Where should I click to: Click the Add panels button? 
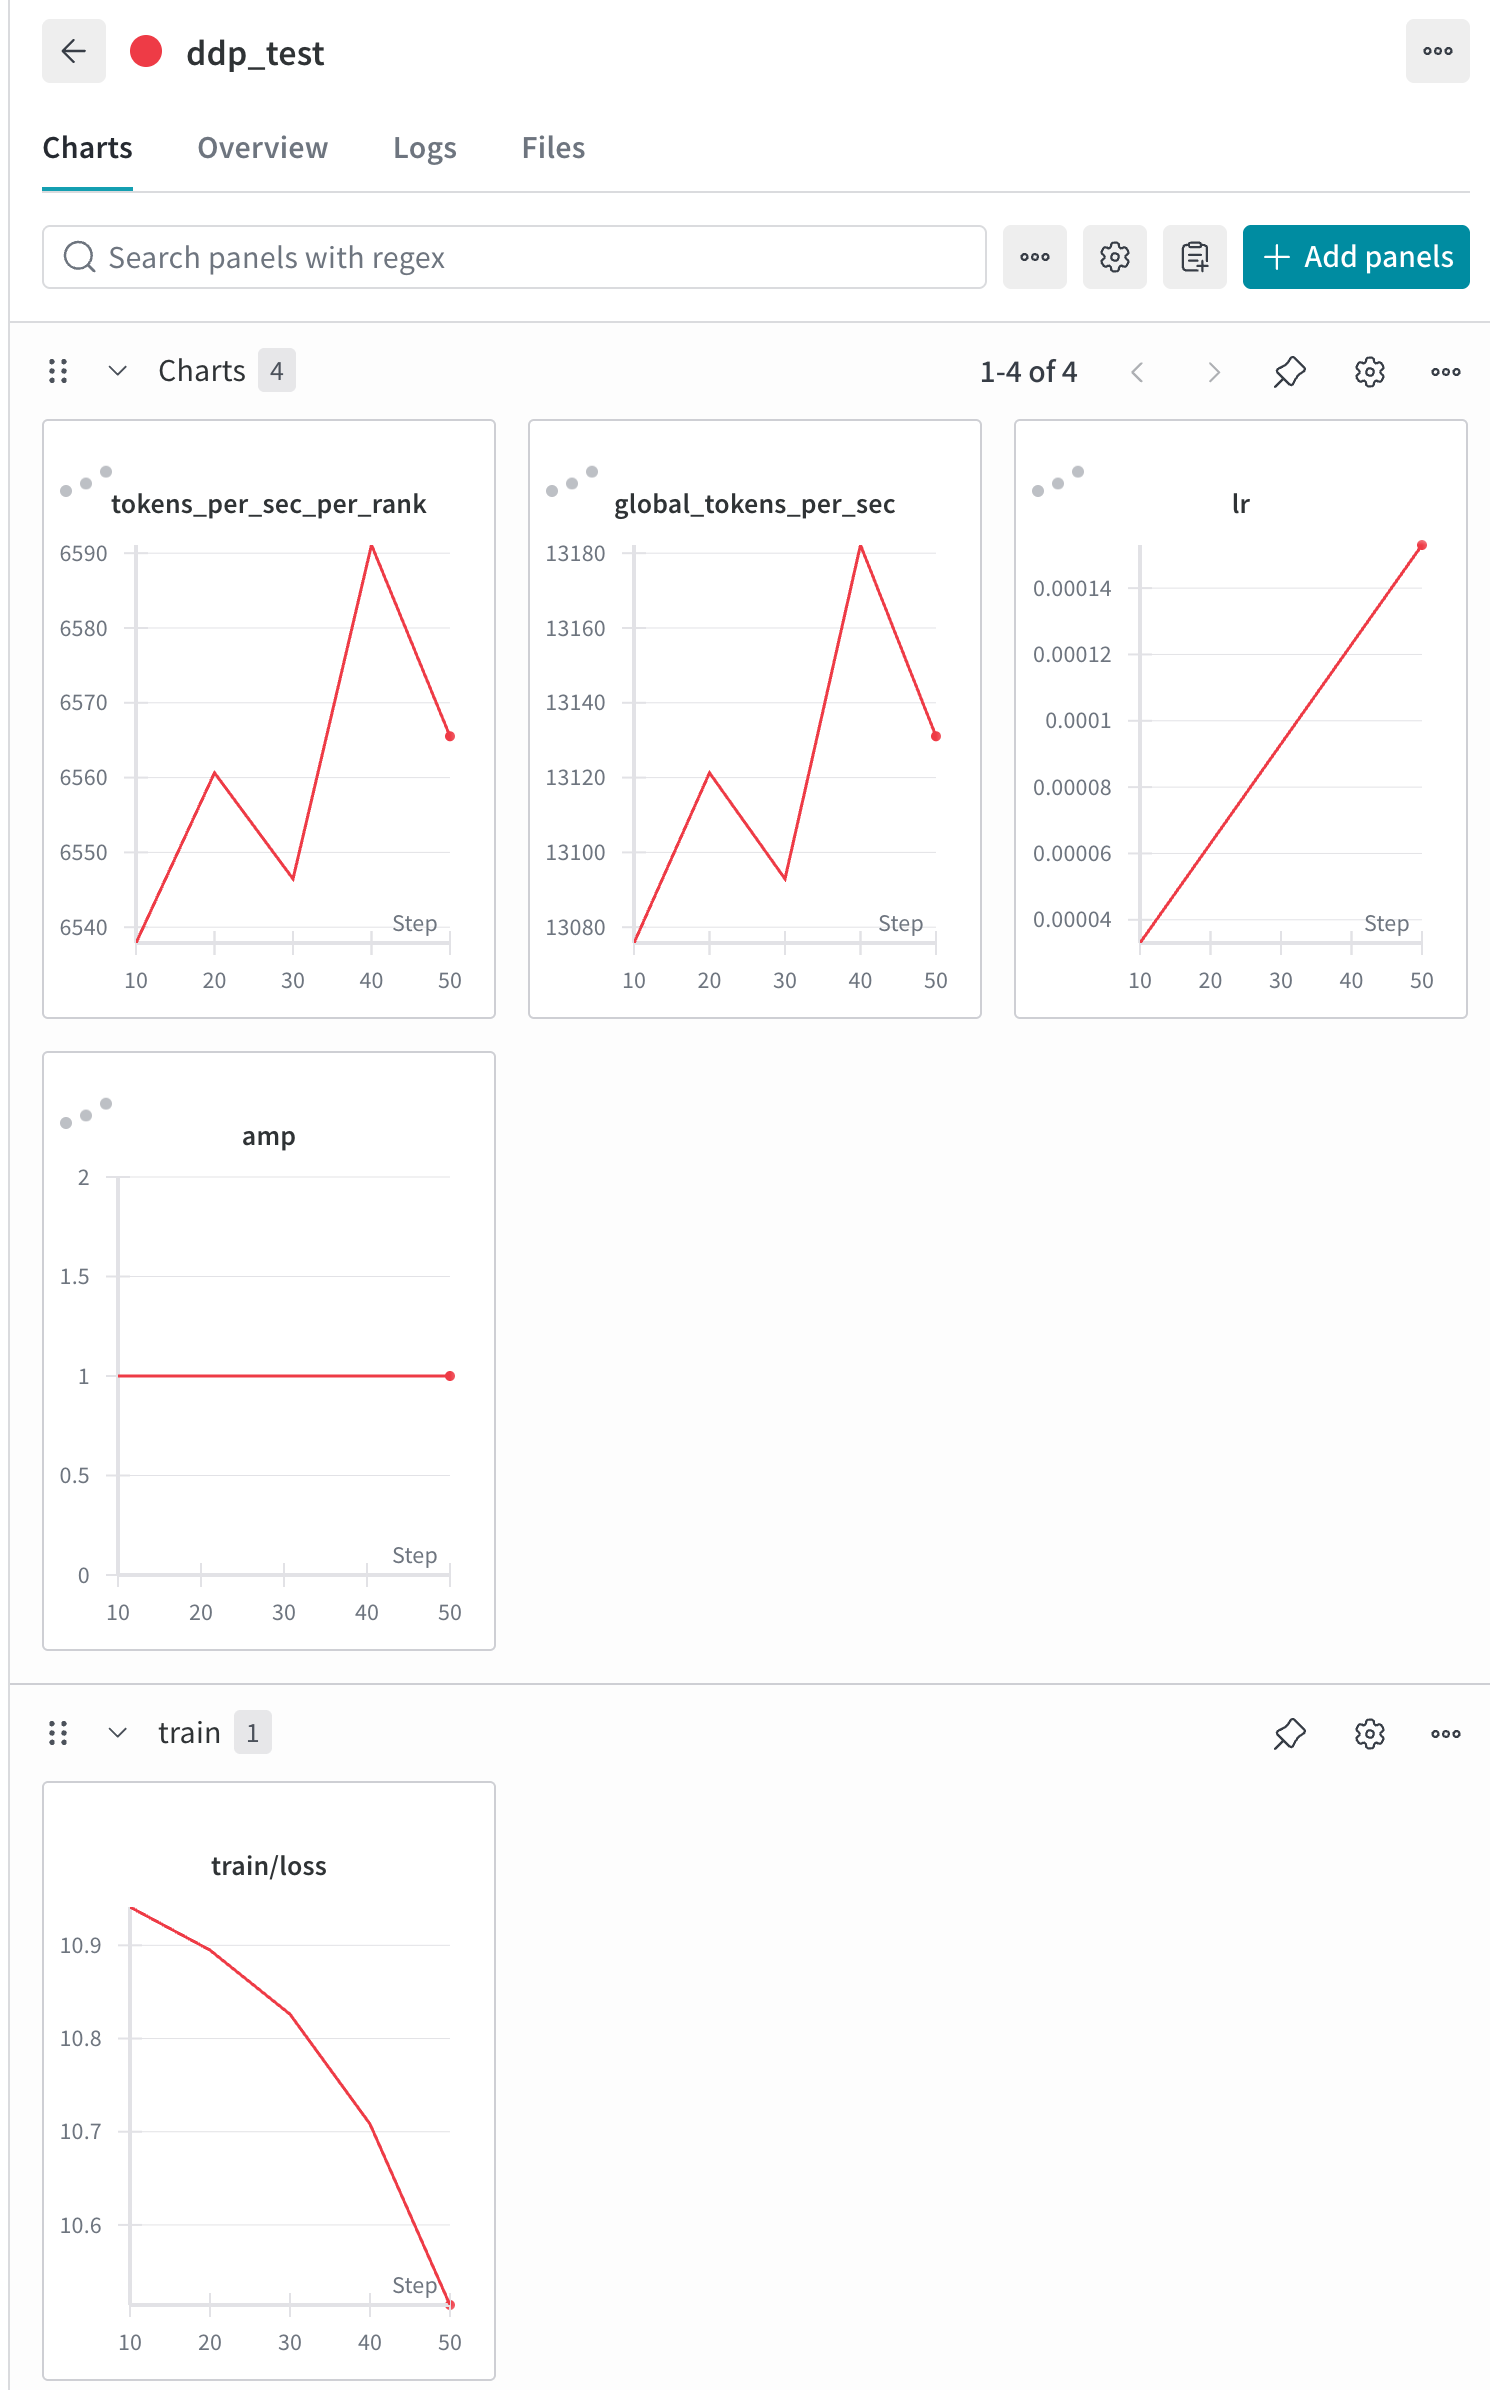click(x=1356, y=257)
